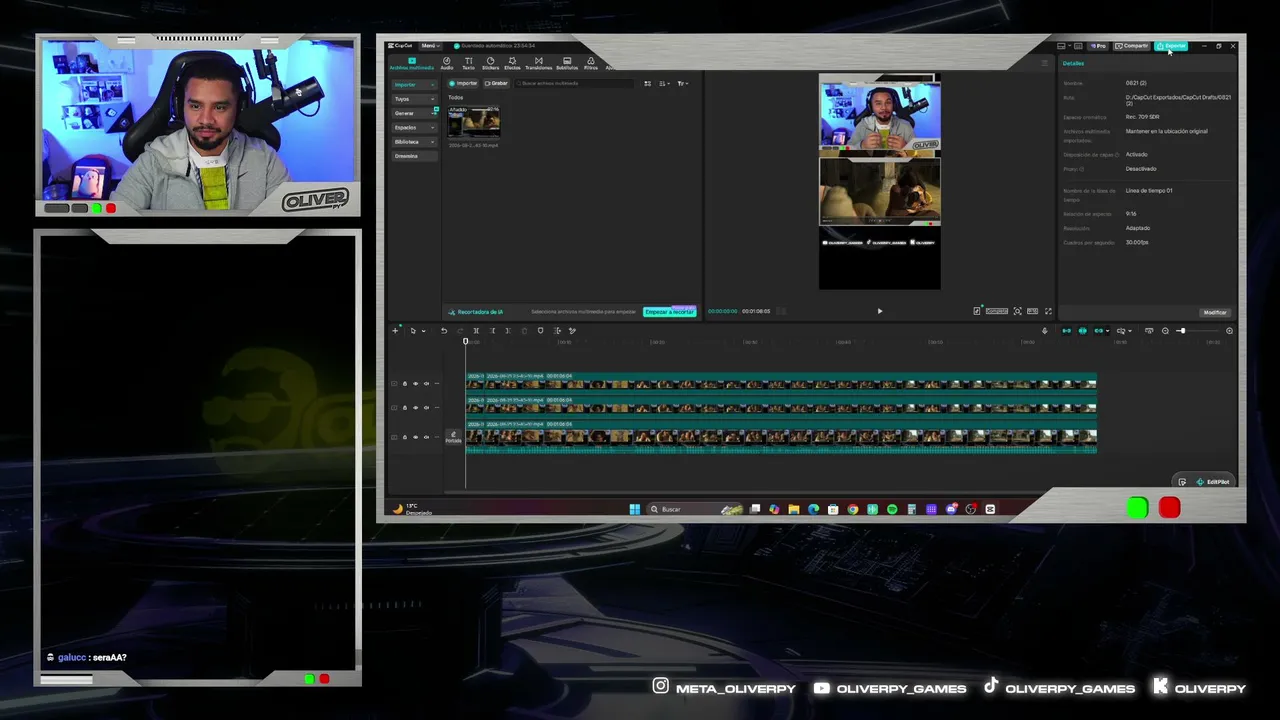Expand the Importar sidebar section
Screen dimensions: 1280x720
coord(415,85)
